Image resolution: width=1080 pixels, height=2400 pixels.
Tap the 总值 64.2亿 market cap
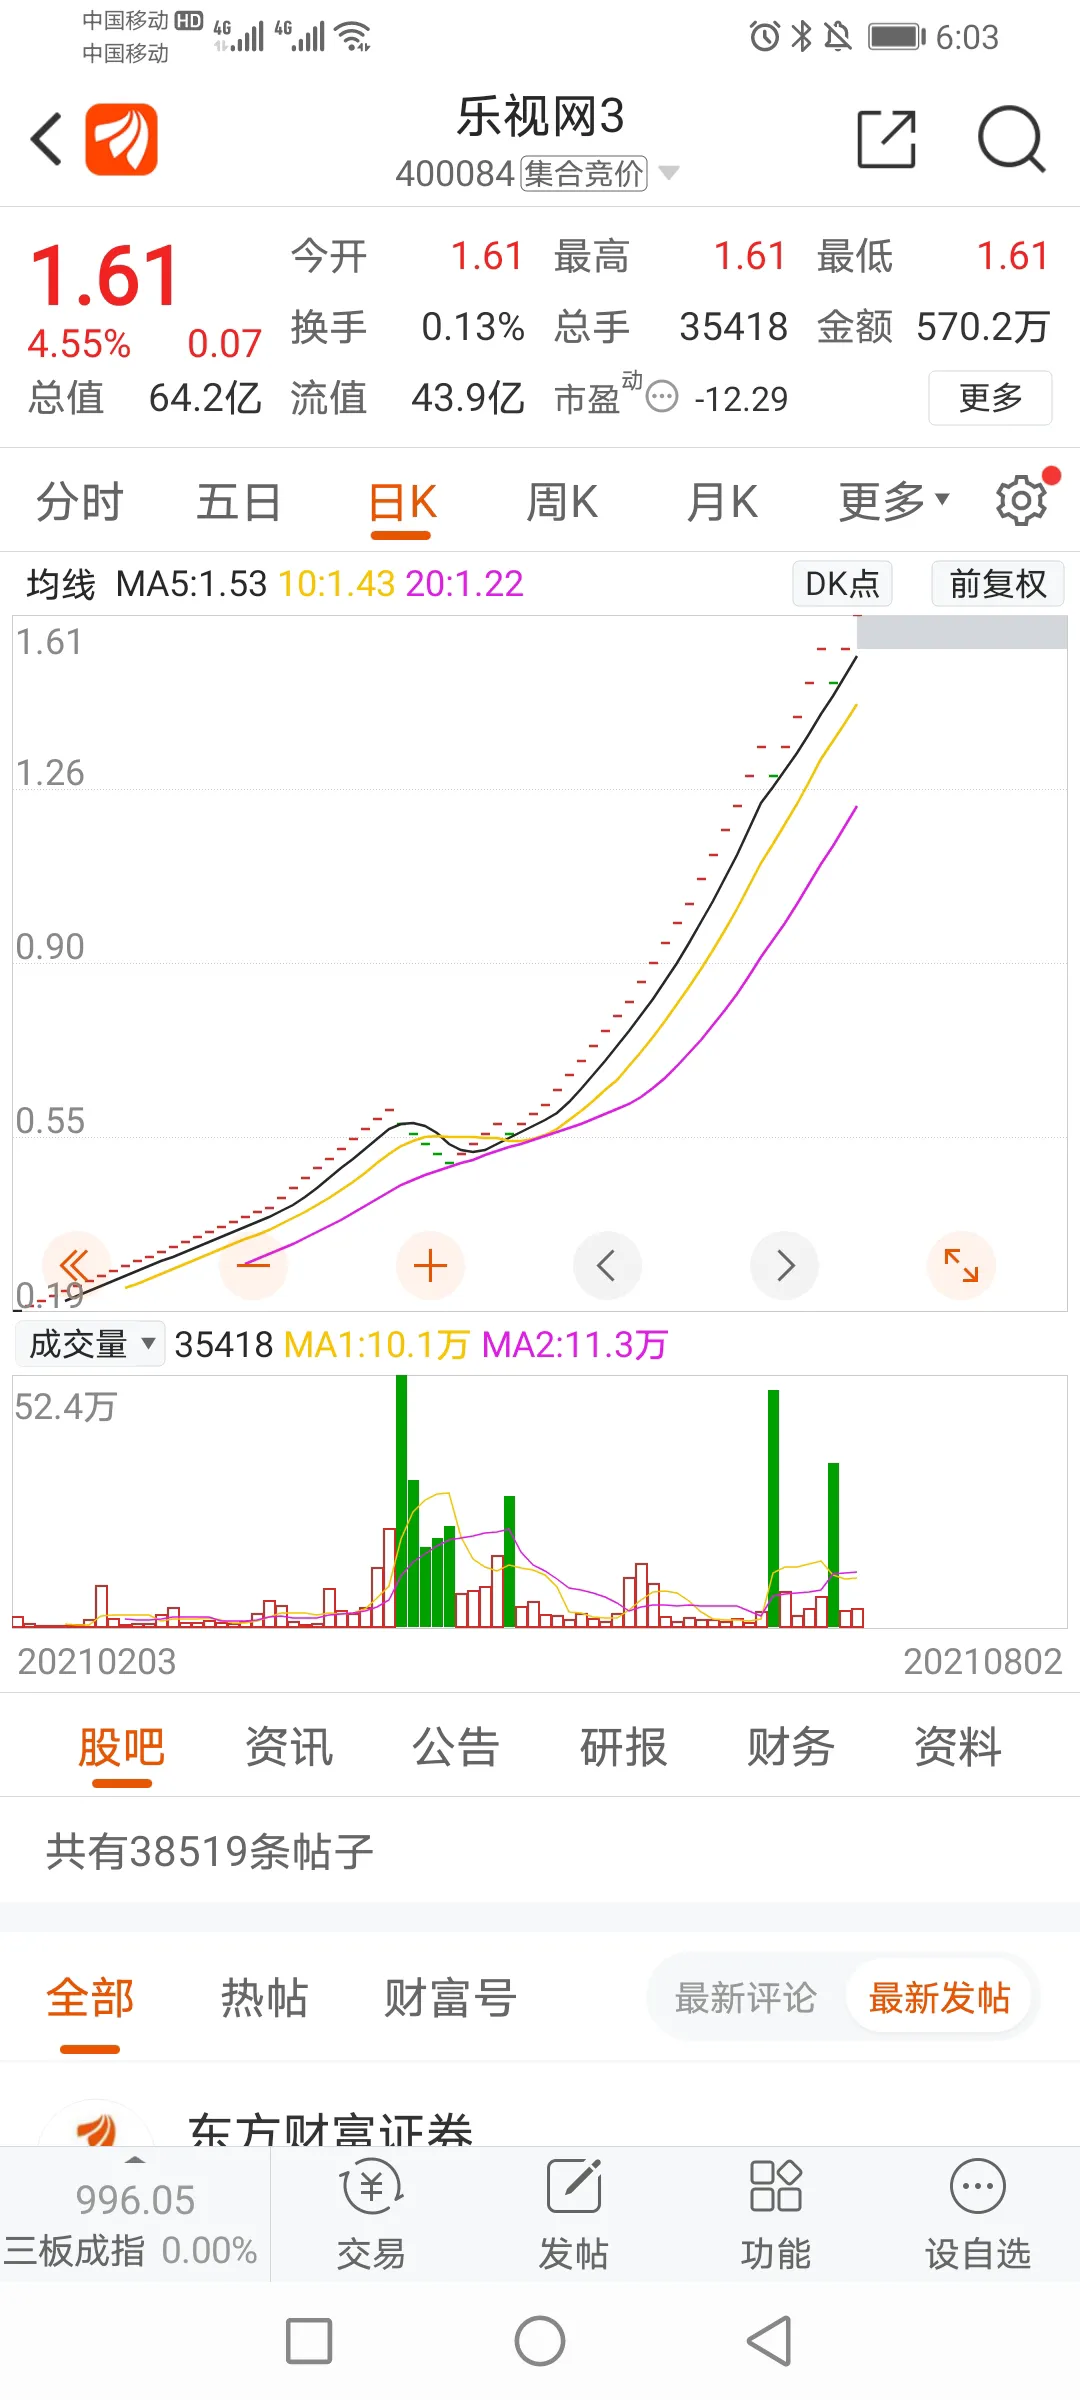[x=145, y=398]
